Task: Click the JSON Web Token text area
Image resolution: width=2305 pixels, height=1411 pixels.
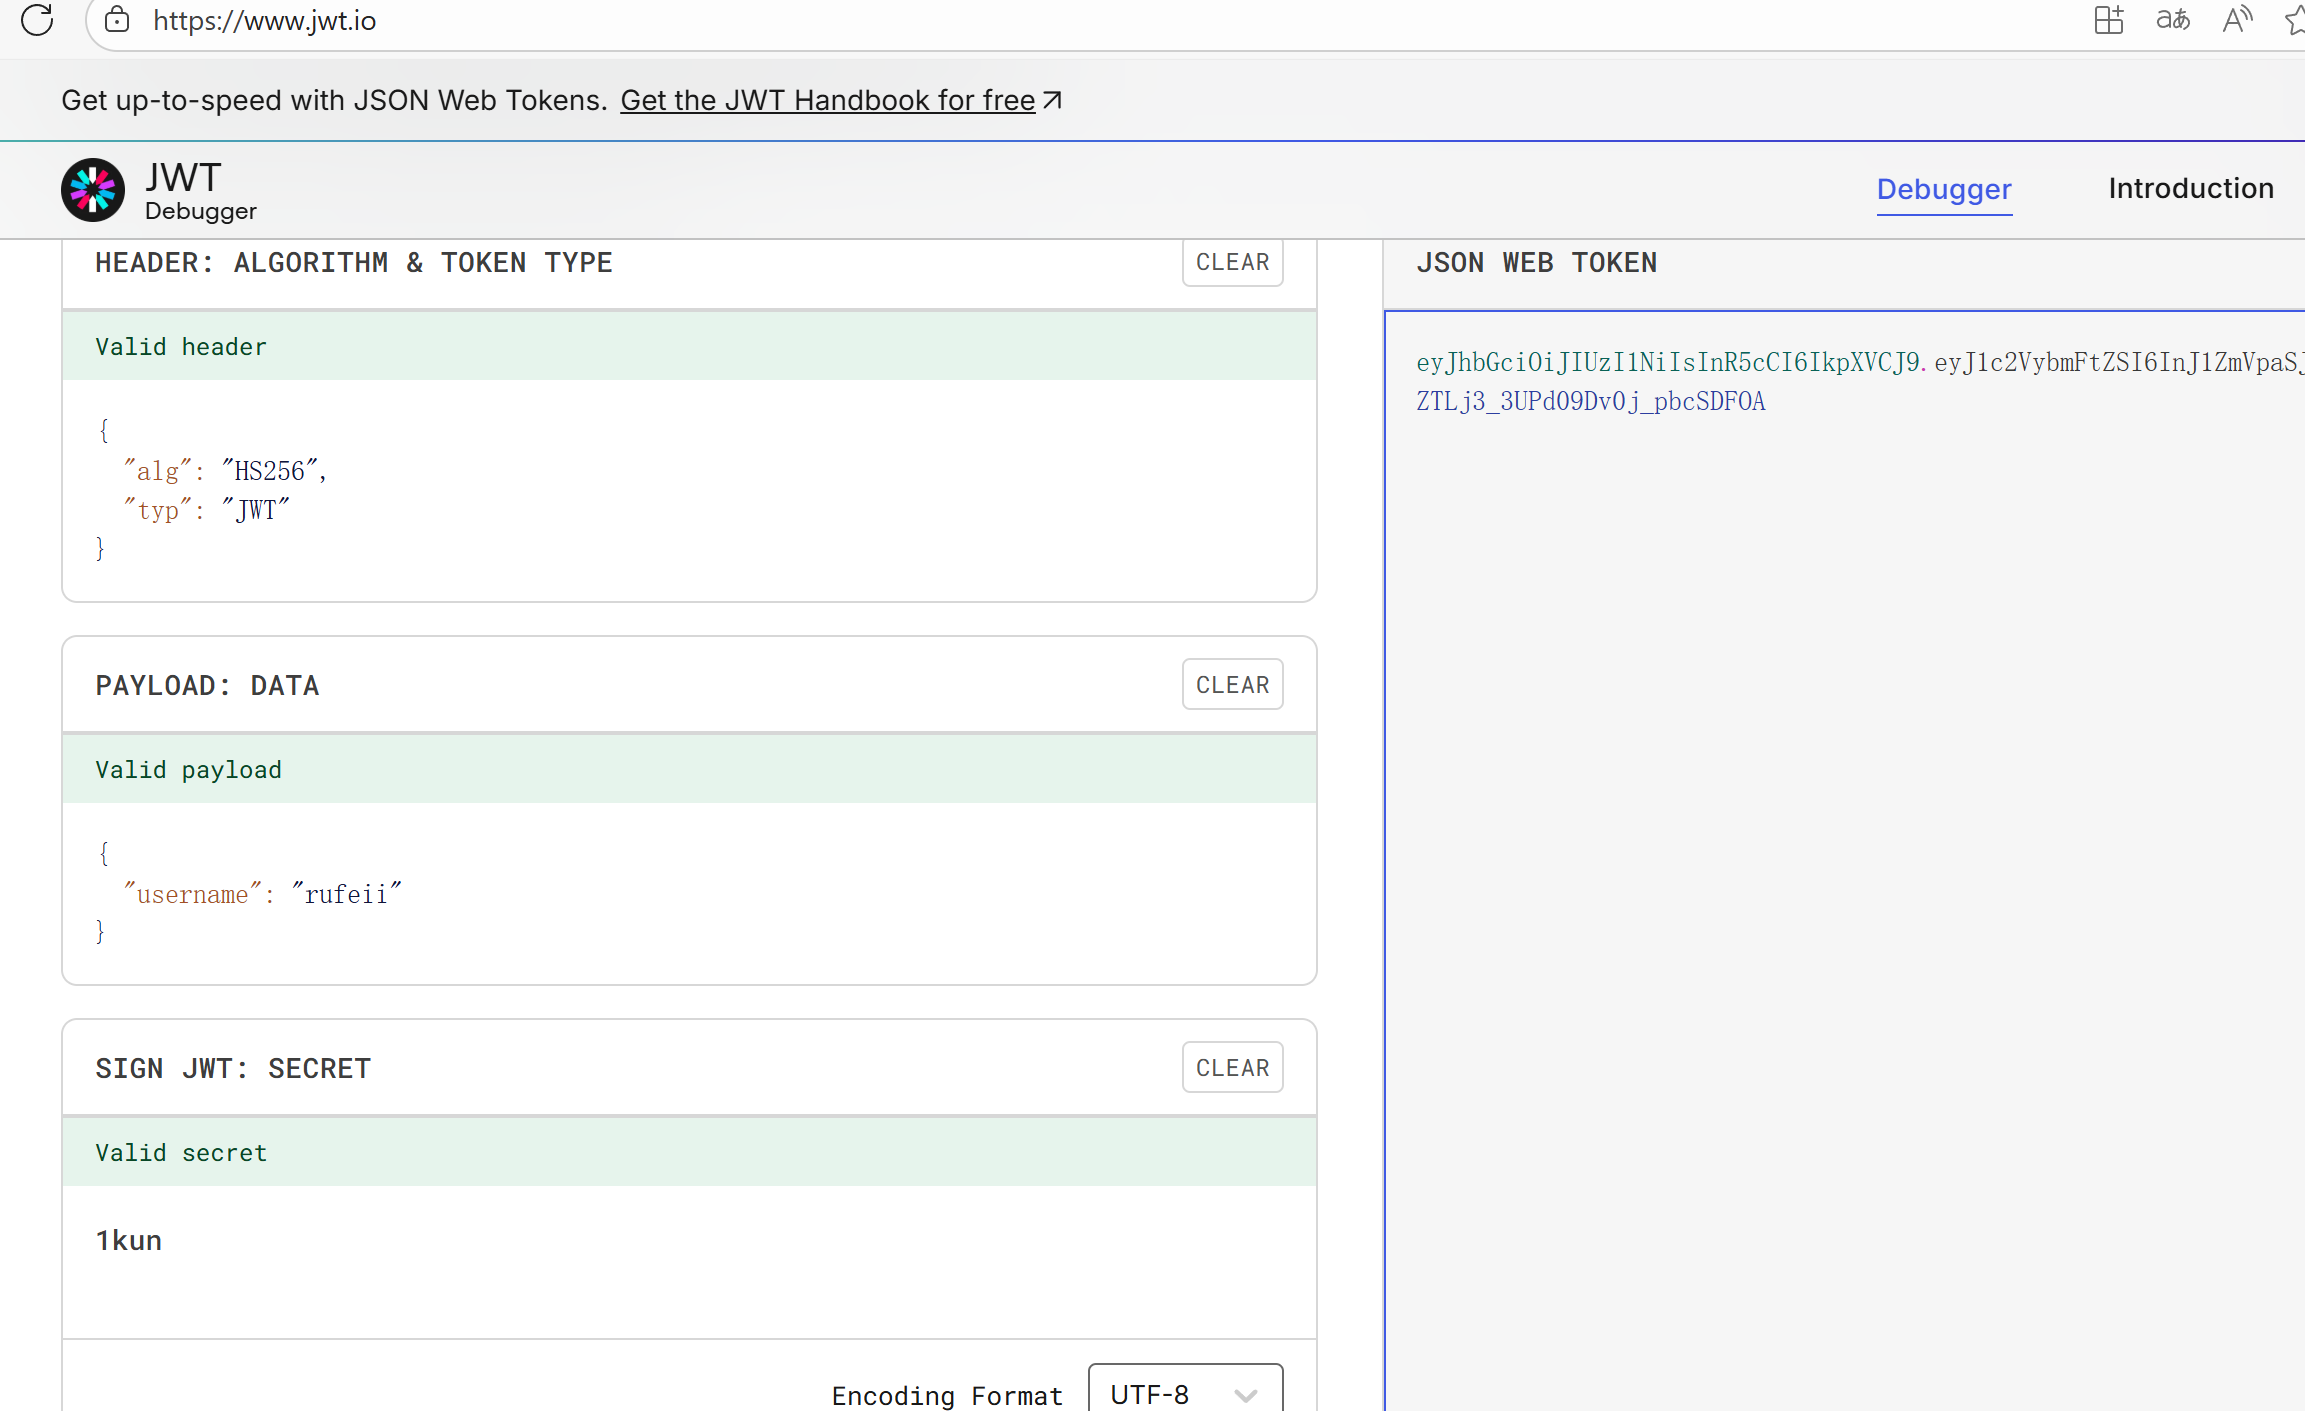Action: pyautogui.click(x=1845, y=860)
